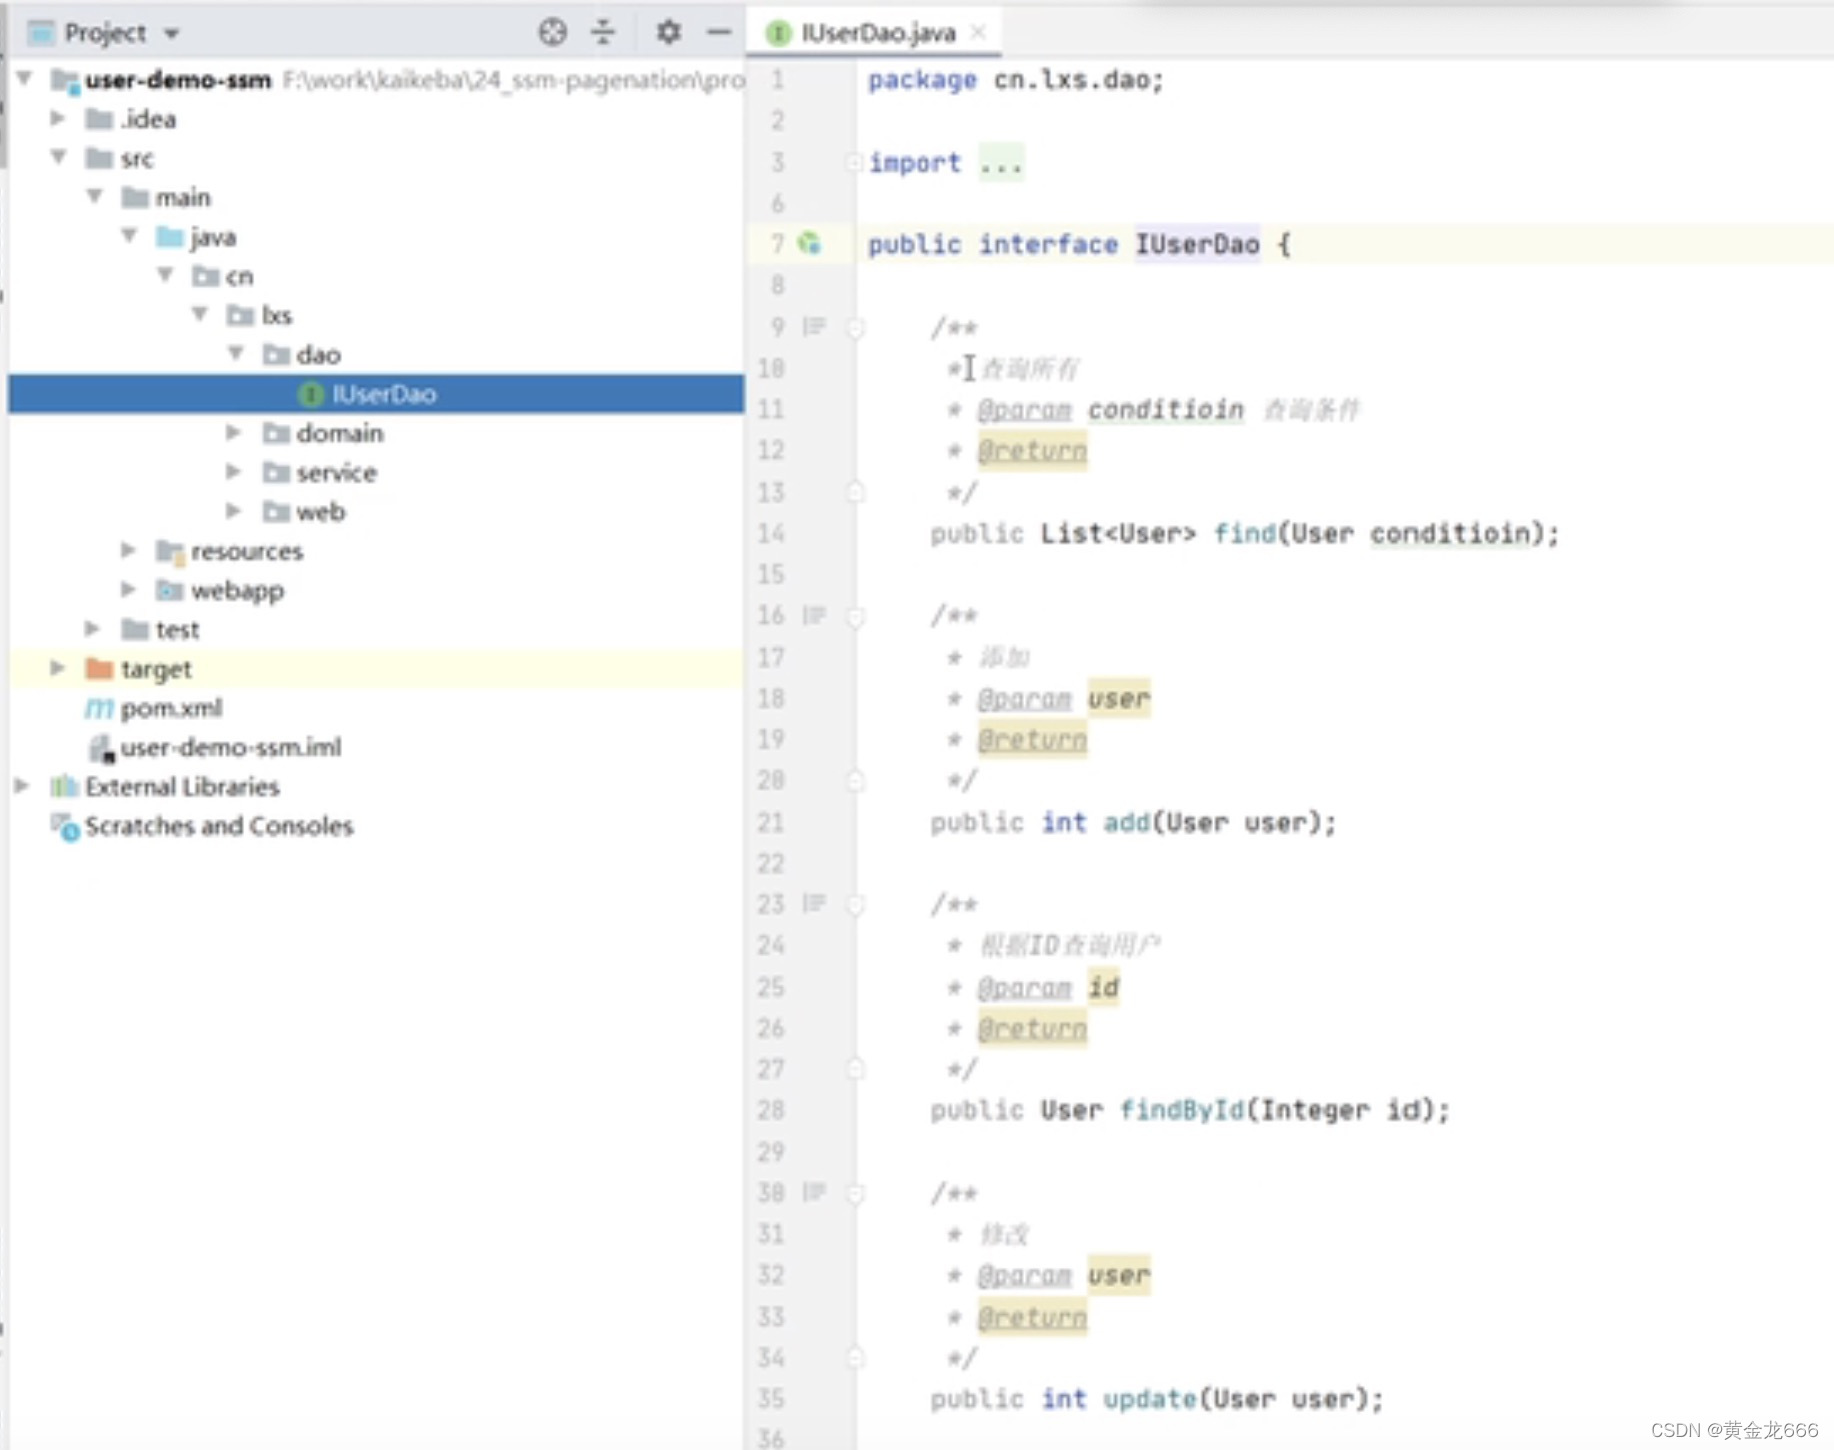The width and height of the screenshot is (1834, 1450).
Task: Select the domain package row
Action: [x=376, y=433]
